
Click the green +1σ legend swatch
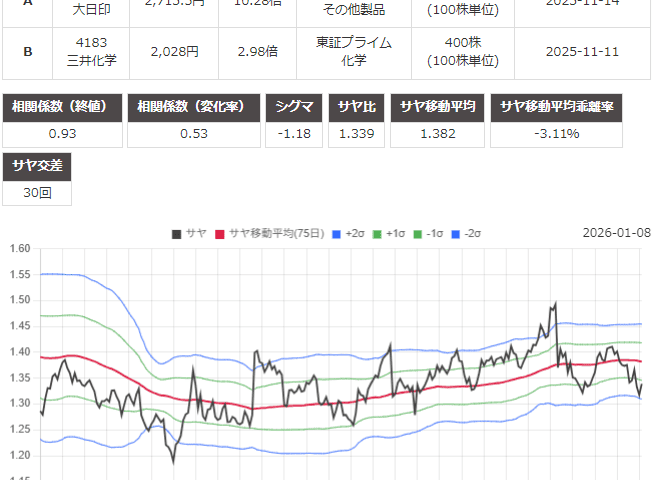coord(379,233)
